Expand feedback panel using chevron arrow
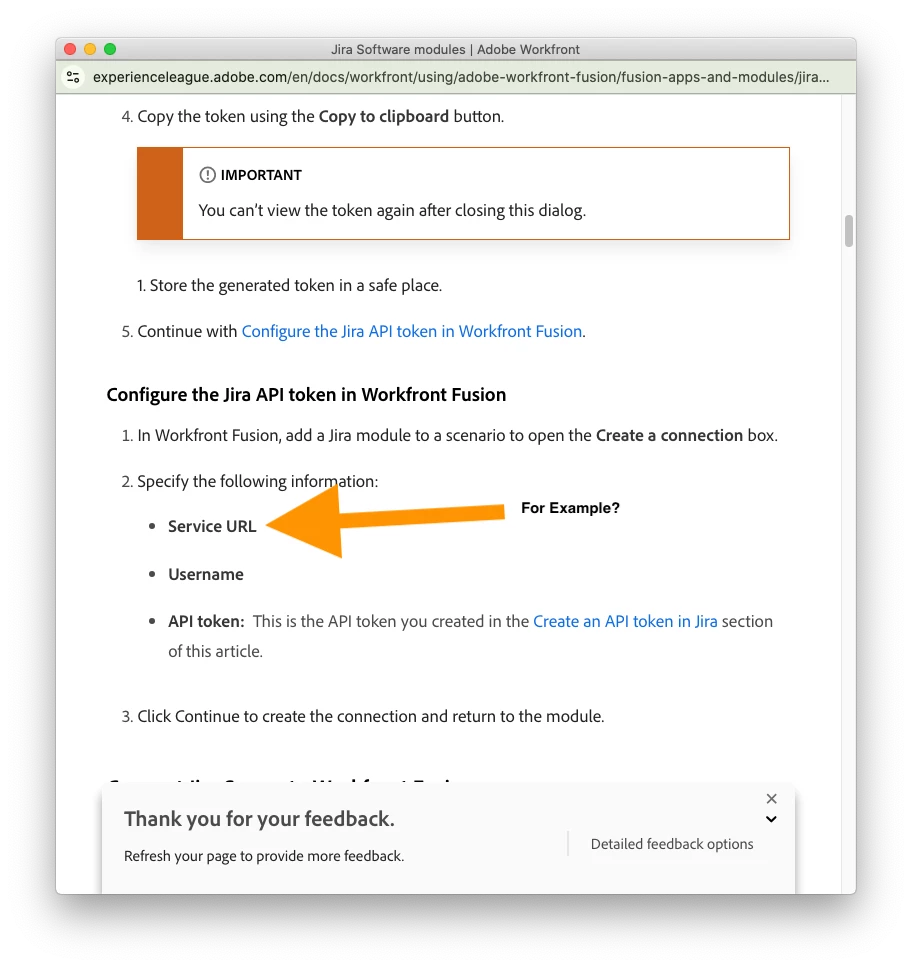The width and height of the screenshot is (912, 968). click(771, 819)
